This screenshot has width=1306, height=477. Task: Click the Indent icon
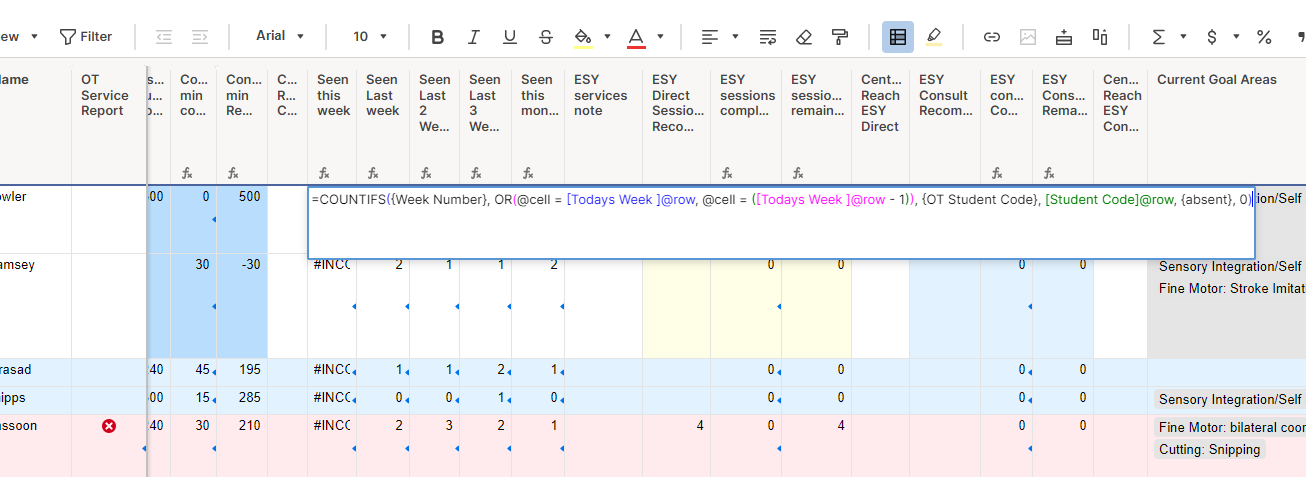click(200, 37)
